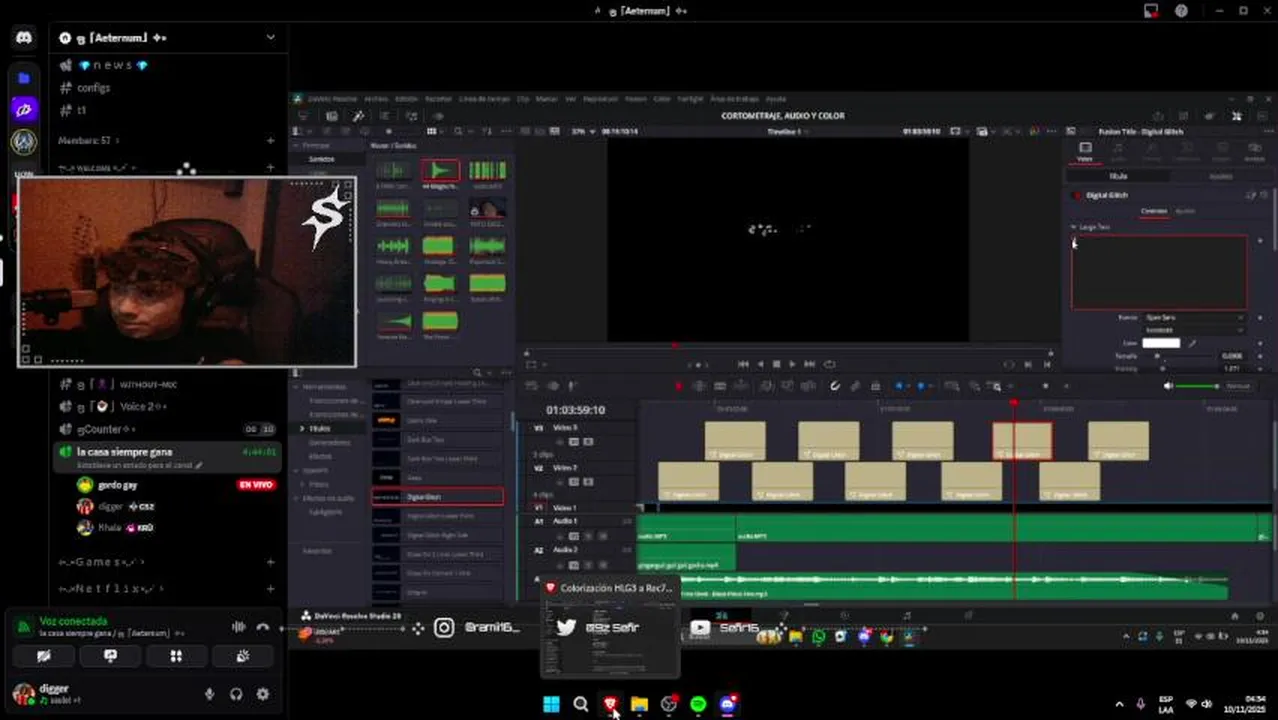Play the timeline forward
This screenshot has height=720, width=1278.
[x=792, y=364]
